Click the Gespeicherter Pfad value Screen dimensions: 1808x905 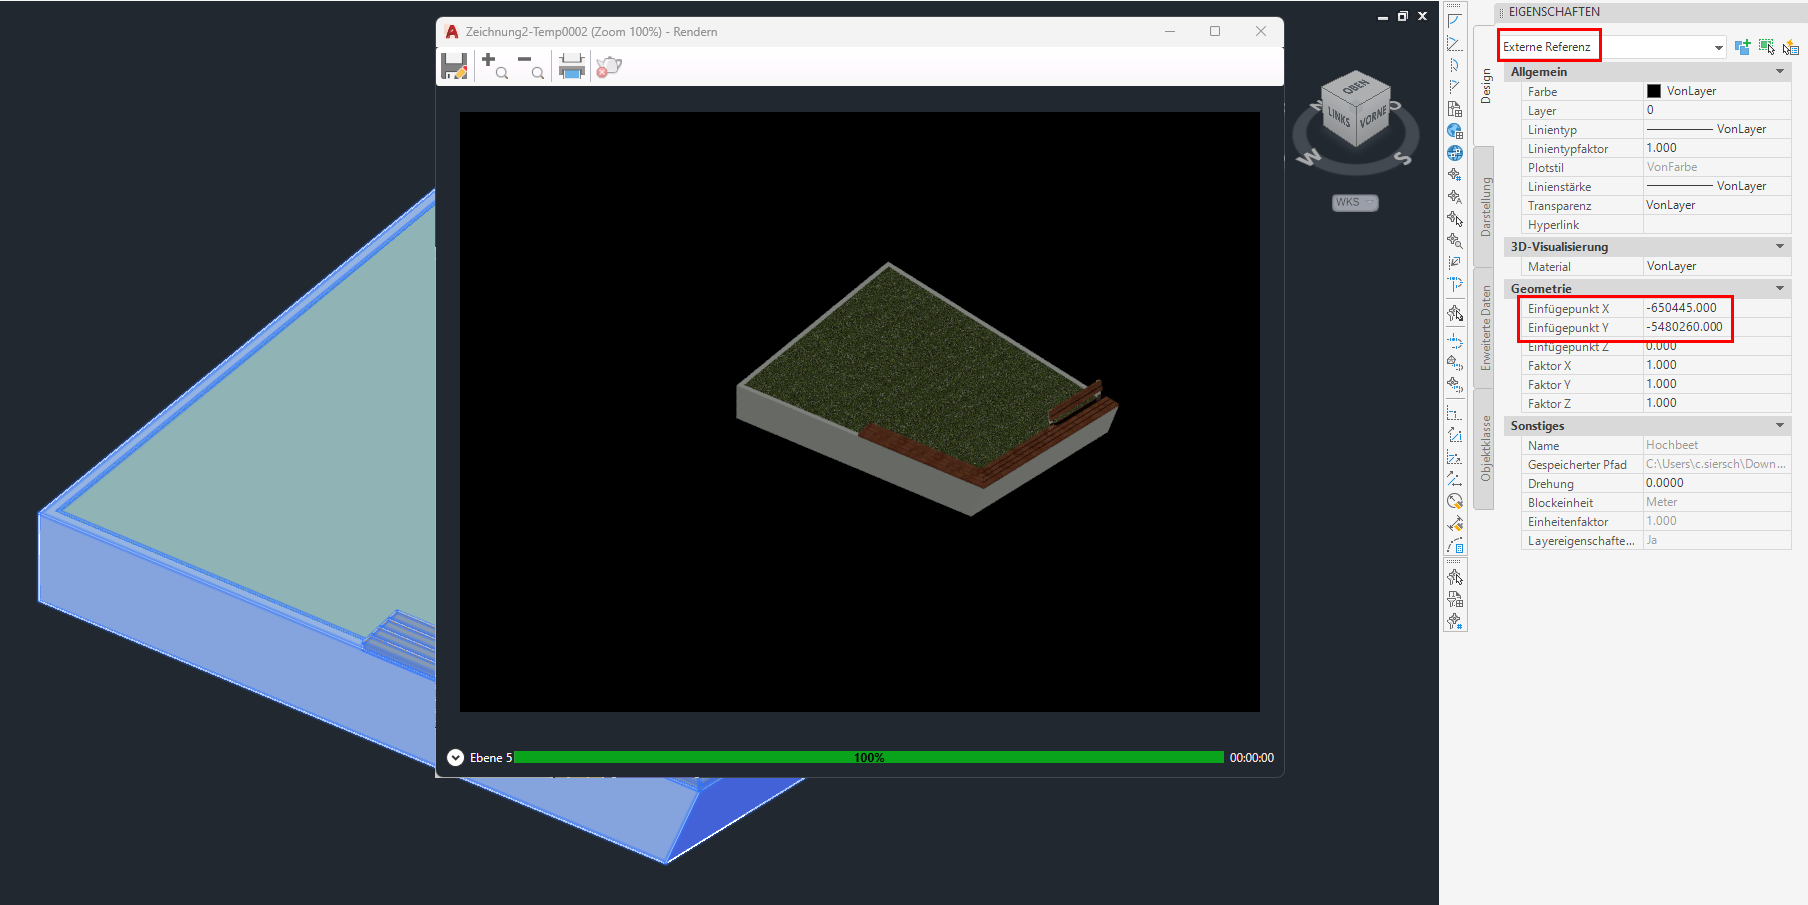pos(1717,464)
